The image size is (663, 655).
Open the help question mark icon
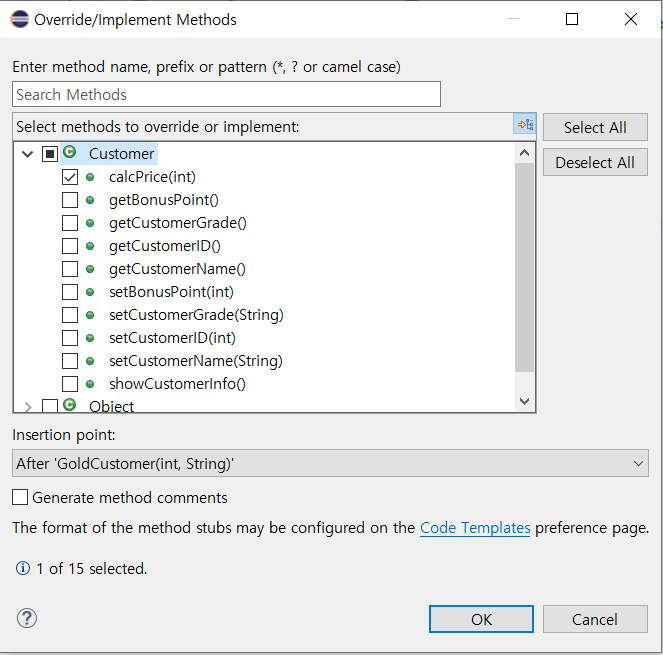tap(27, 618)
